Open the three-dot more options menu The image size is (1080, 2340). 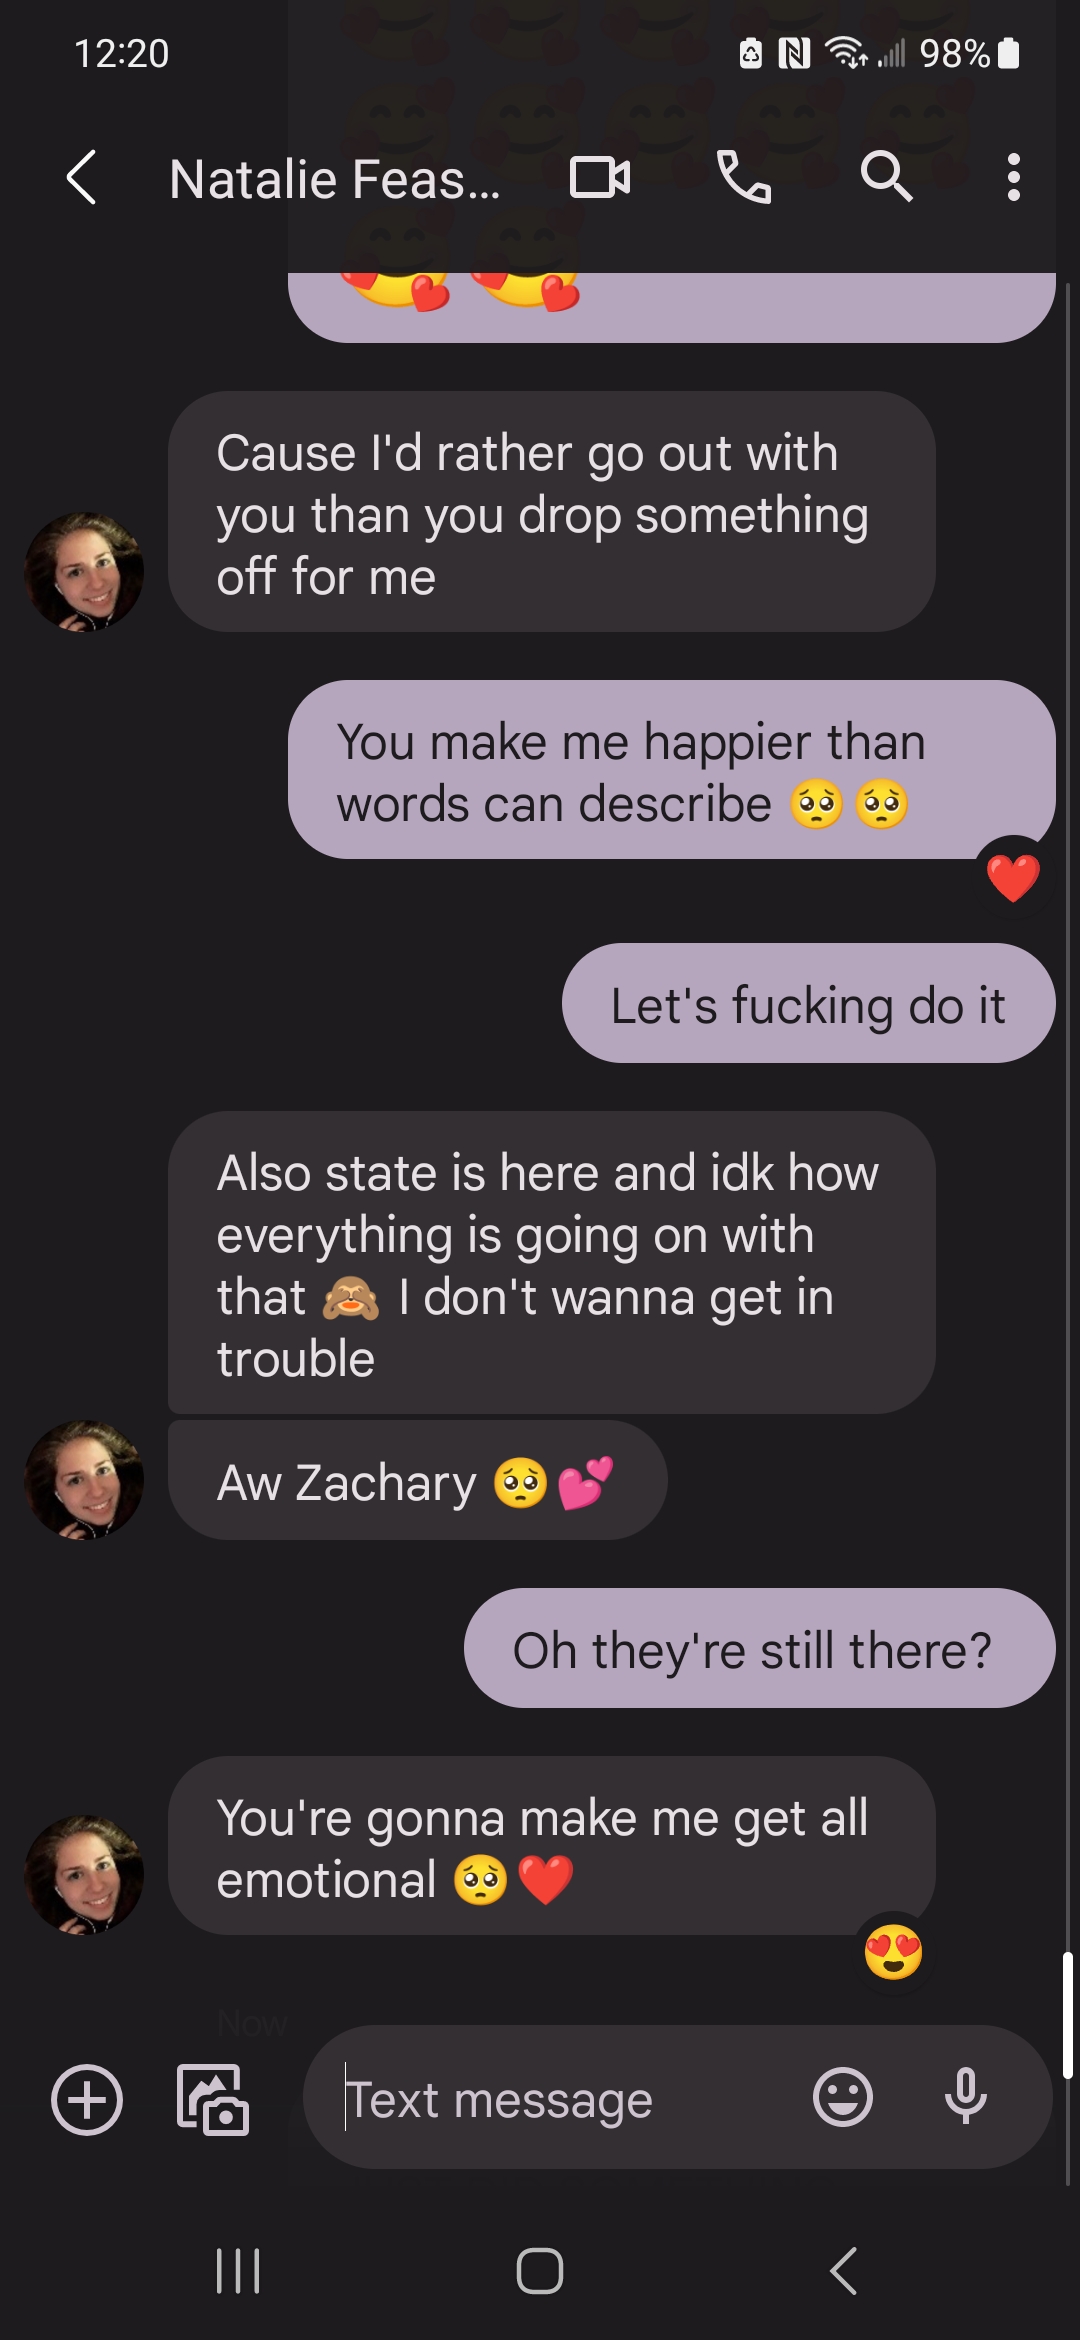coord(1014,178)
